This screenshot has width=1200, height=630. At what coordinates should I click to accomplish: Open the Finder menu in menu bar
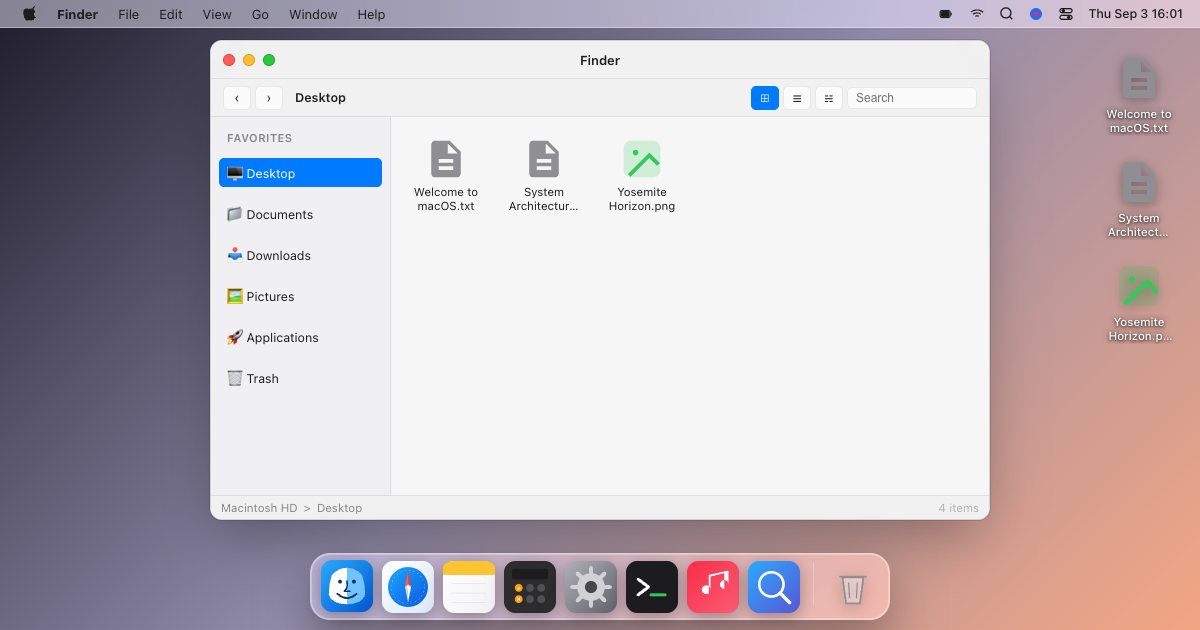(x=77, y=14)
